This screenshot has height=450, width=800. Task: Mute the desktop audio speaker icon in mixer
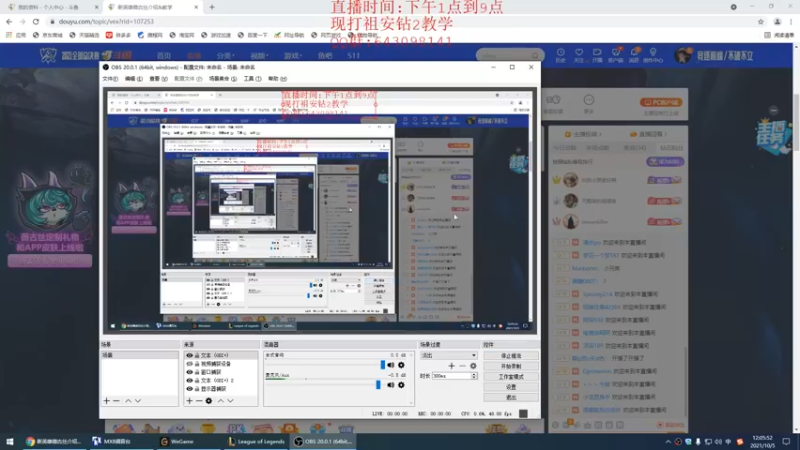pos(391,365)
